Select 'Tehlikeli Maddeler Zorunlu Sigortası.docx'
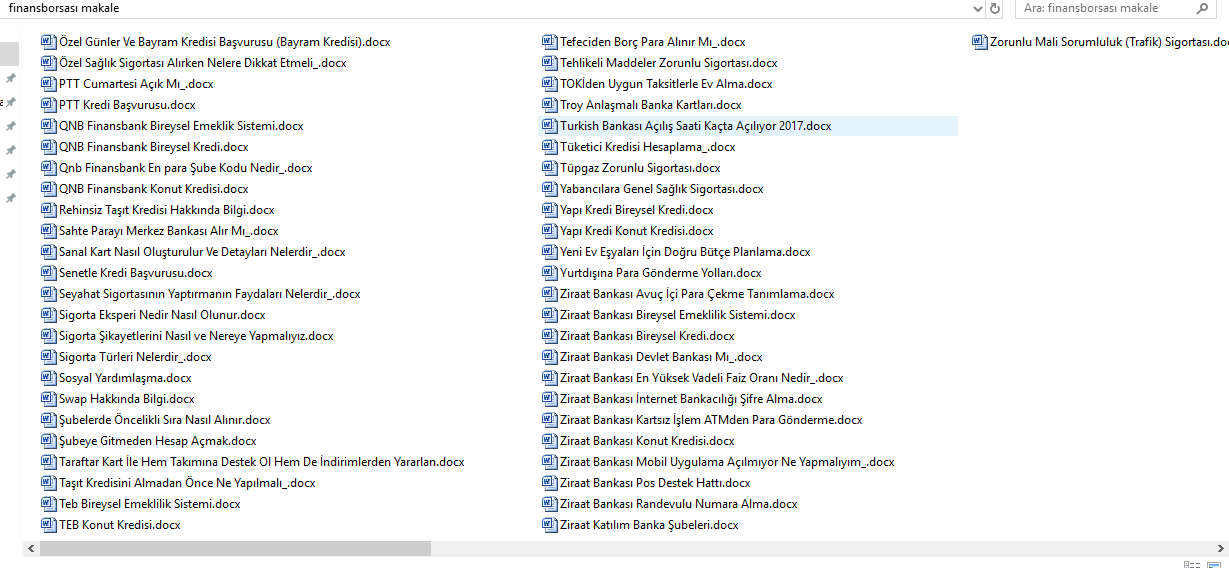 (x=668, y=63)
